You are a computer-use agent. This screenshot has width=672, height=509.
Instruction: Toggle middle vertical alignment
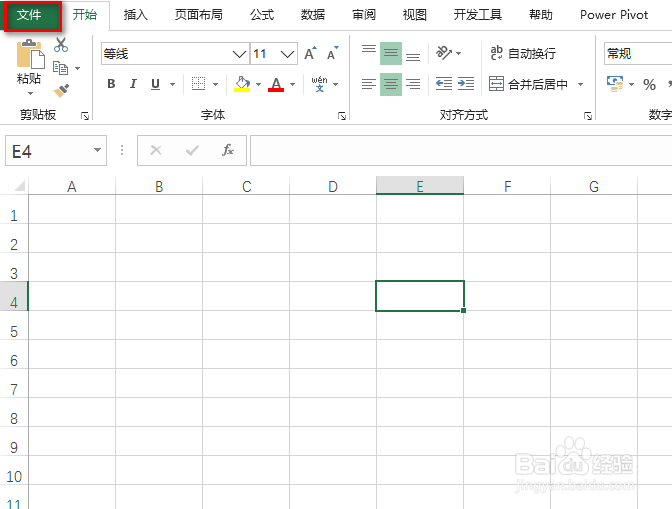pos(390,53)
